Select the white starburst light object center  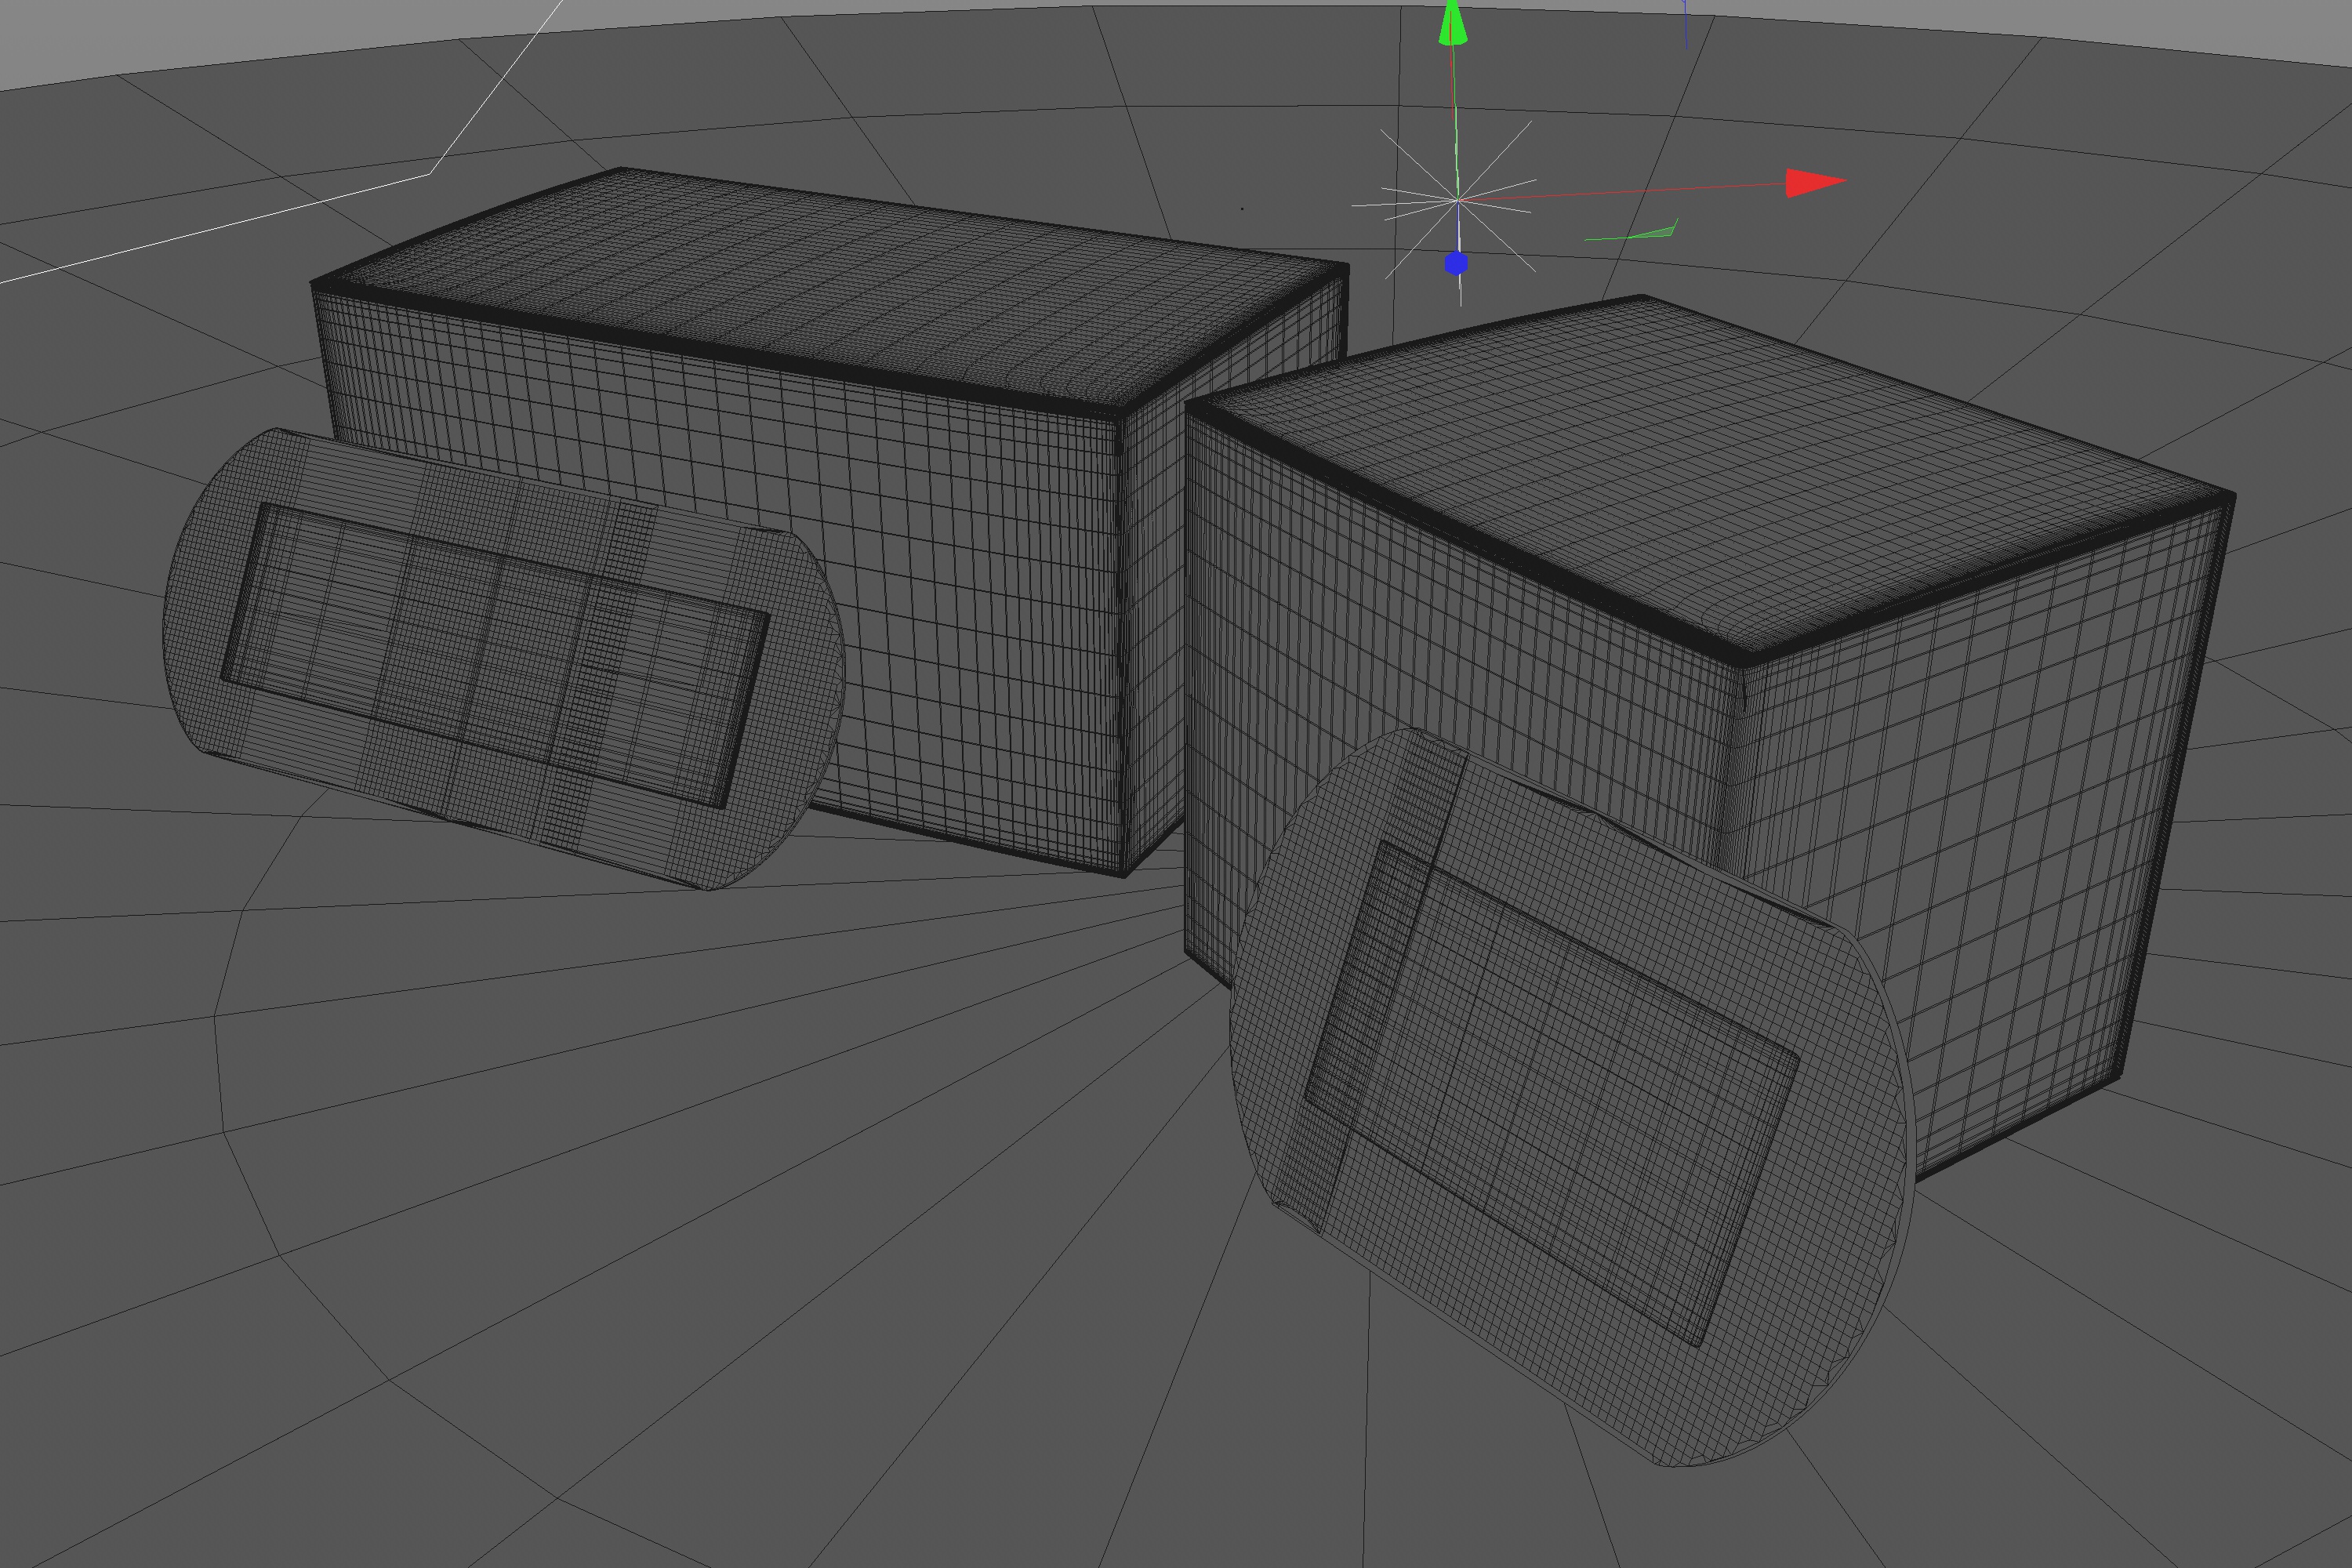pyautogui.click(x=1457, y=201)
